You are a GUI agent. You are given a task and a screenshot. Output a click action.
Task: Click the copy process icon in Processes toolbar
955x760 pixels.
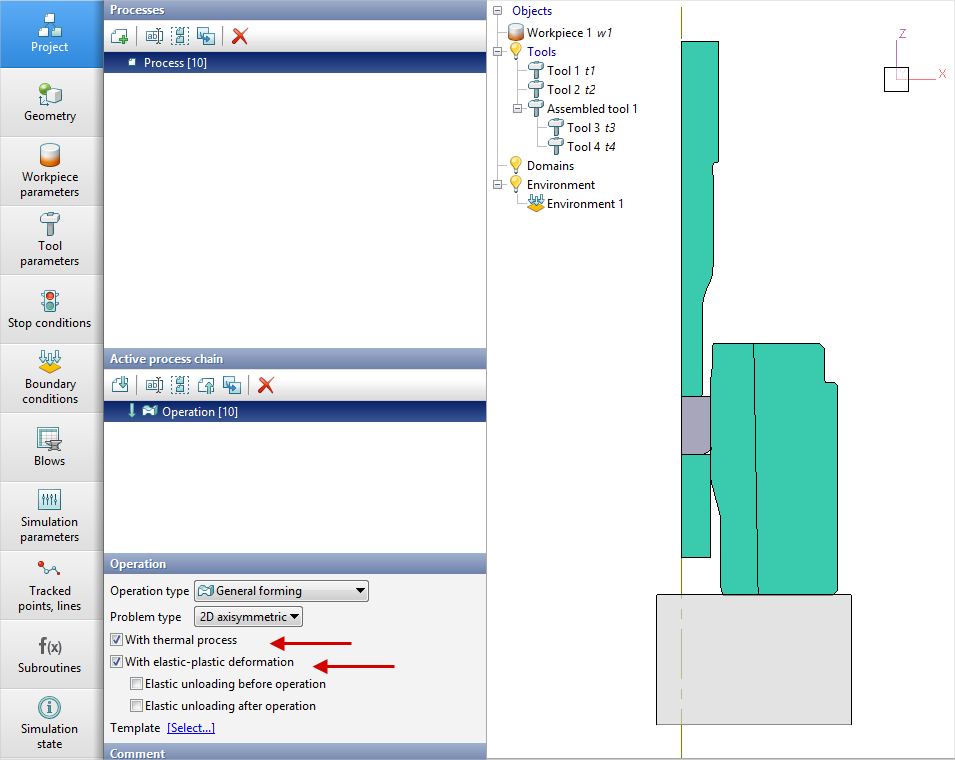(206, 36)
